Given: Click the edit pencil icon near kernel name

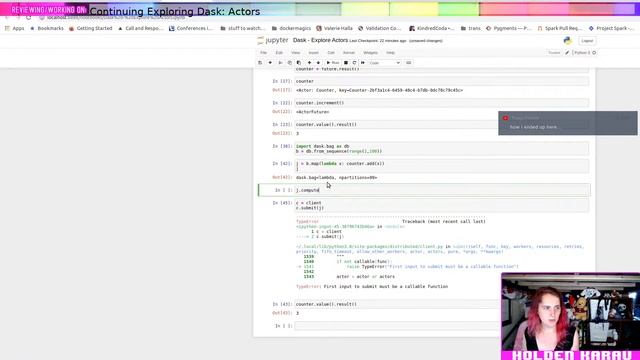Looking at the screenshot, I should click(x=567, y=53).
